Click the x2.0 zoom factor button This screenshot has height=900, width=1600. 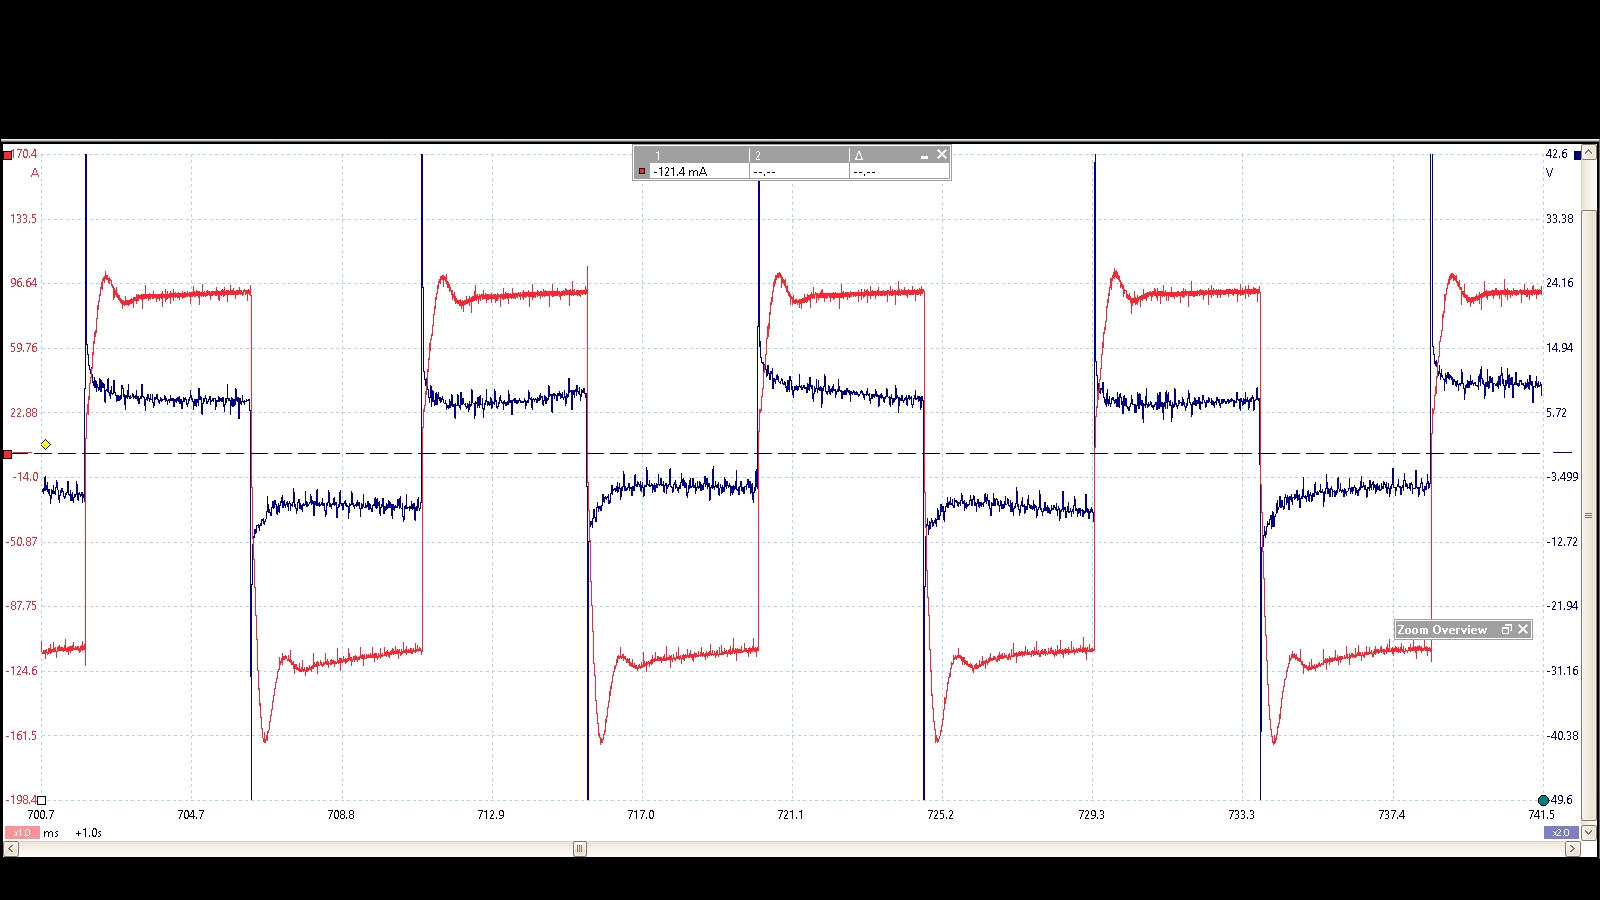pyautogui.click(x=1561, y=832)
